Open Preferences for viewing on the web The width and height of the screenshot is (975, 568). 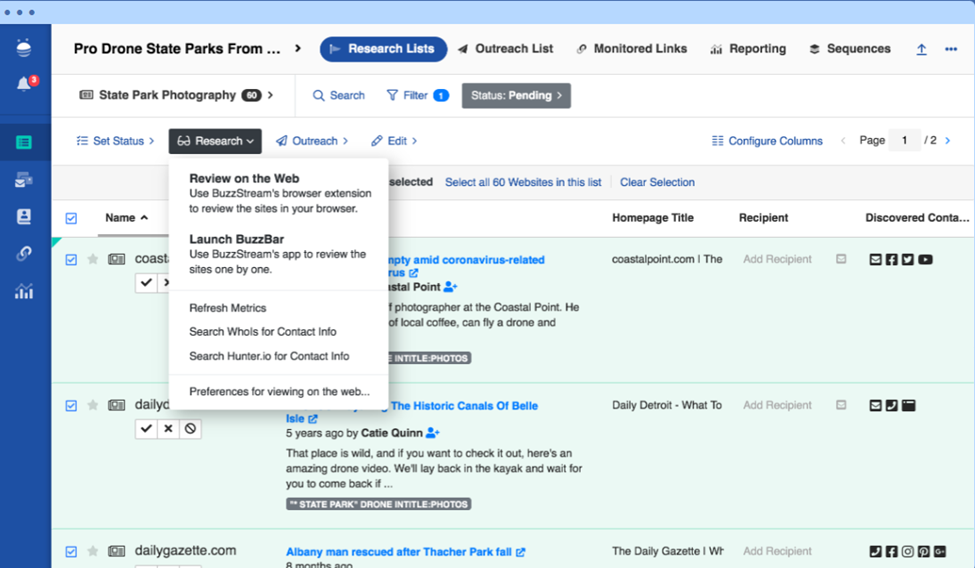[x=279, y=391]
